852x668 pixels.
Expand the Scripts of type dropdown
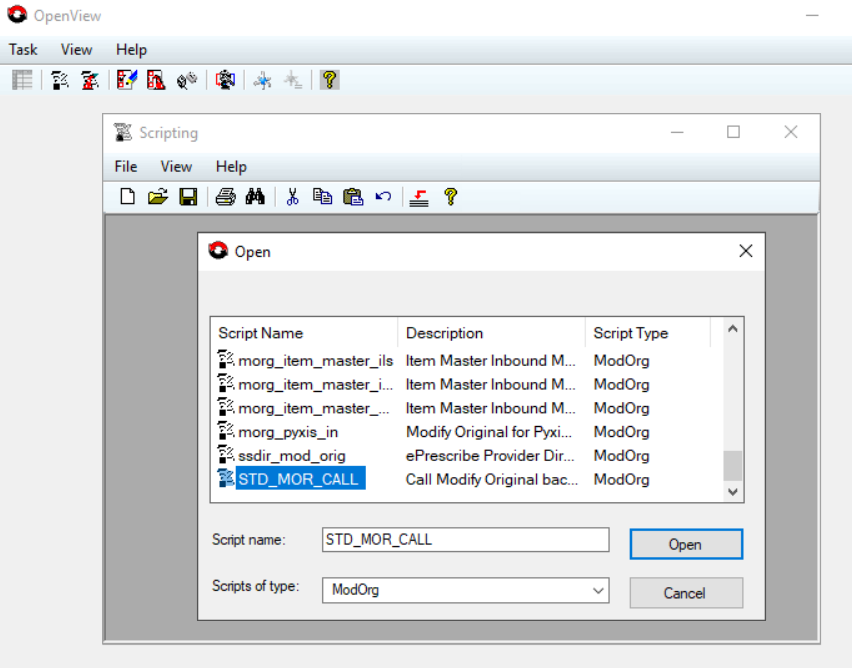pos(598,590)
